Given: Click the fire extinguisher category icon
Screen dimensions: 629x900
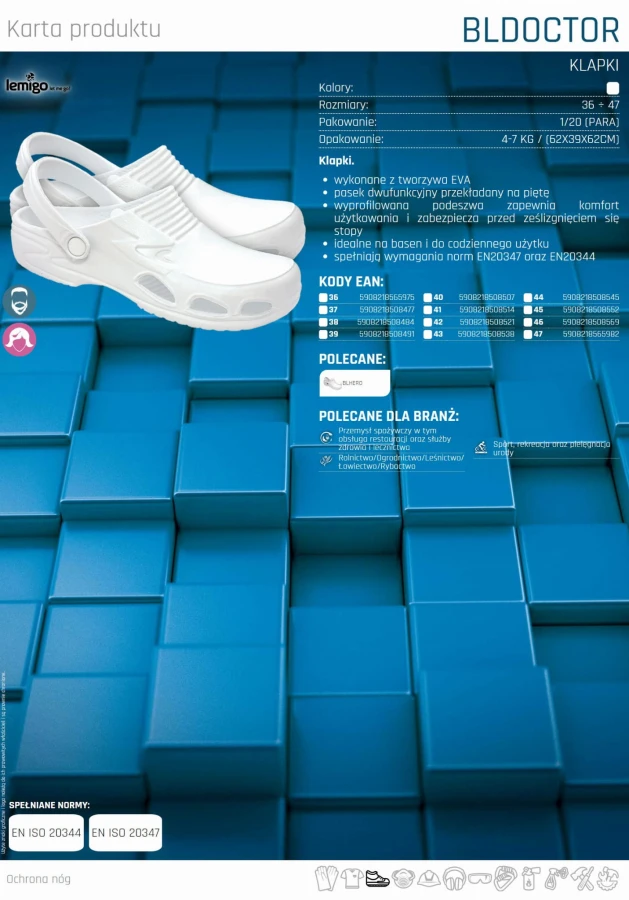Looking at the screenshot, I should coord(531,879).
